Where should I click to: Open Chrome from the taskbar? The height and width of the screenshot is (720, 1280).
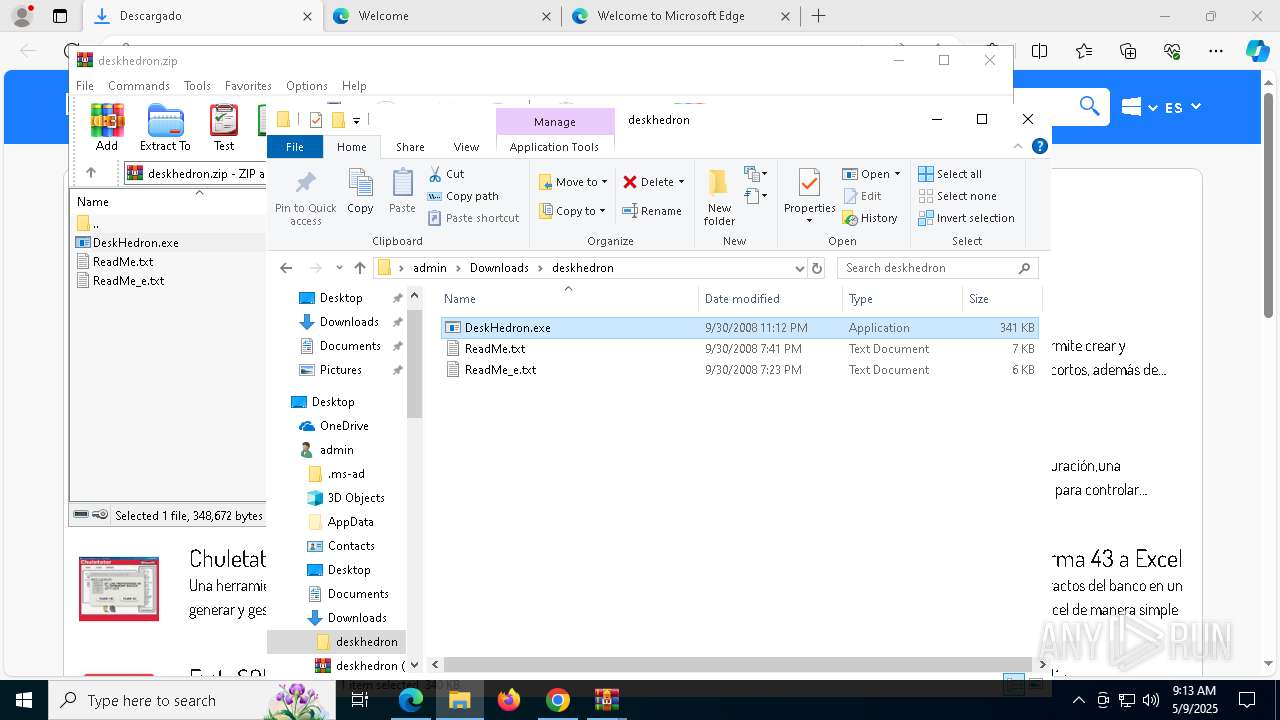click(558, 700)
